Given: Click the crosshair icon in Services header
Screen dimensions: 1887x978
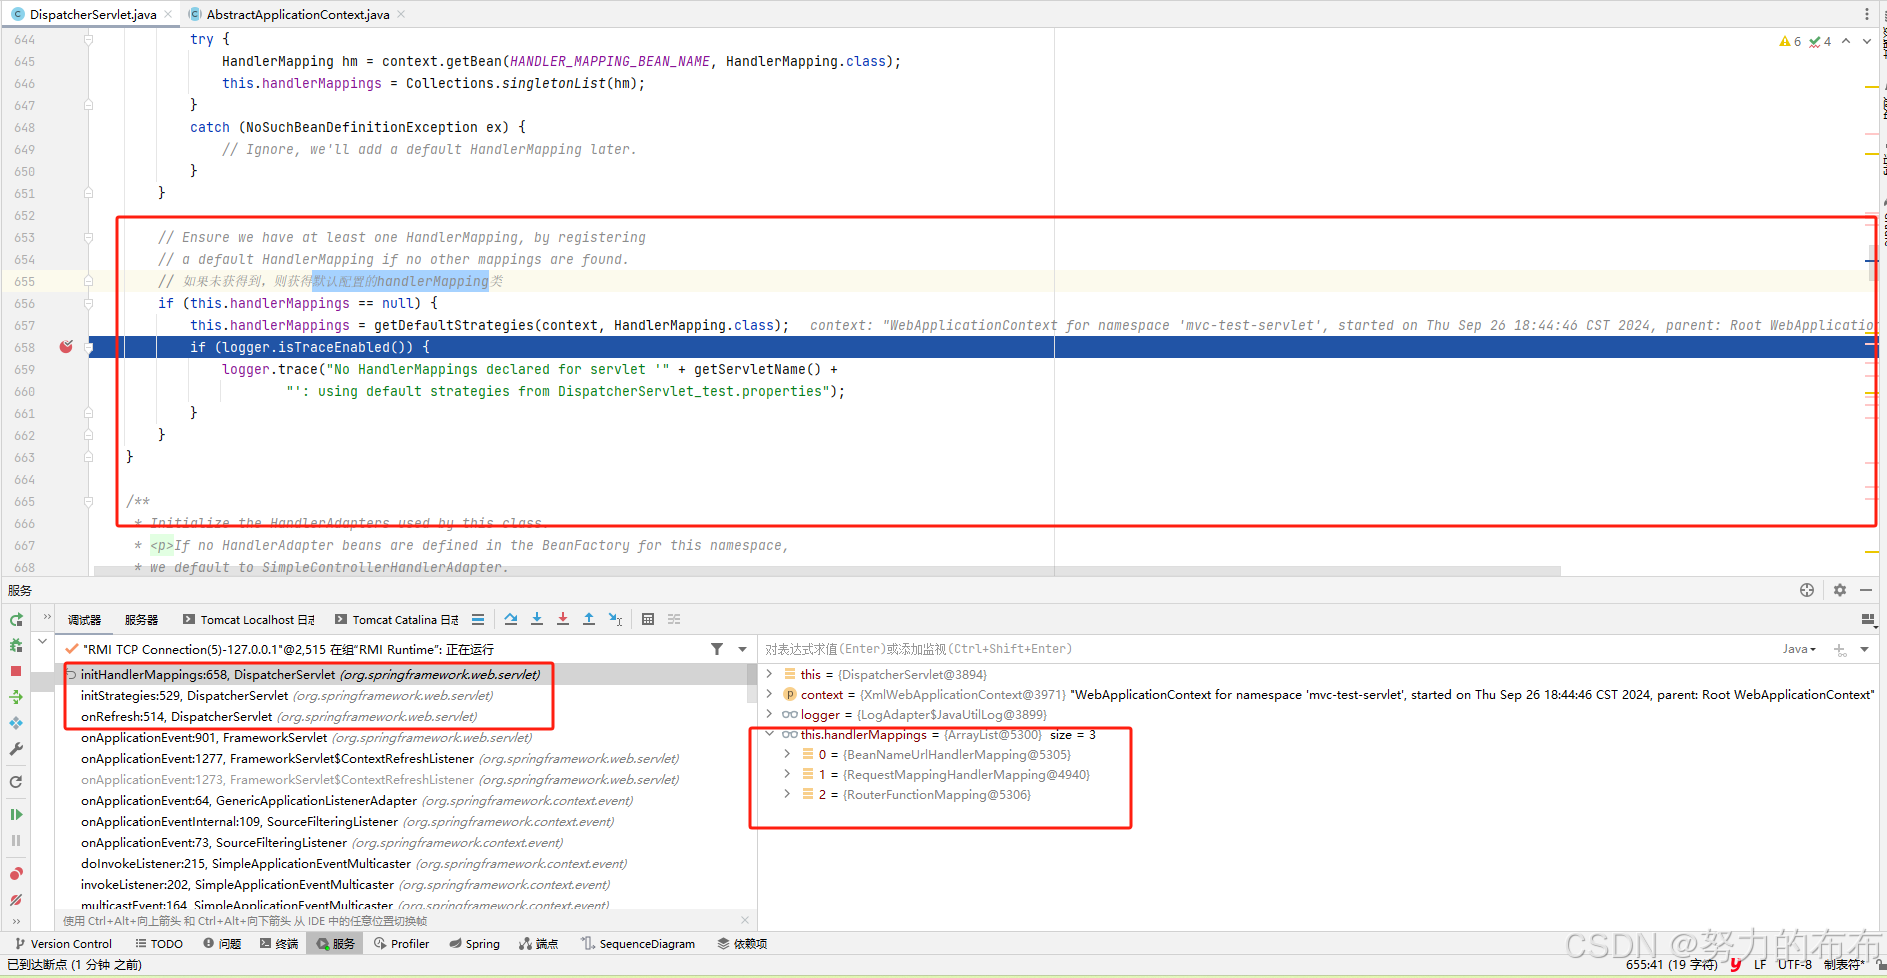Looking at the screenshot, I should pos(1807,590).
